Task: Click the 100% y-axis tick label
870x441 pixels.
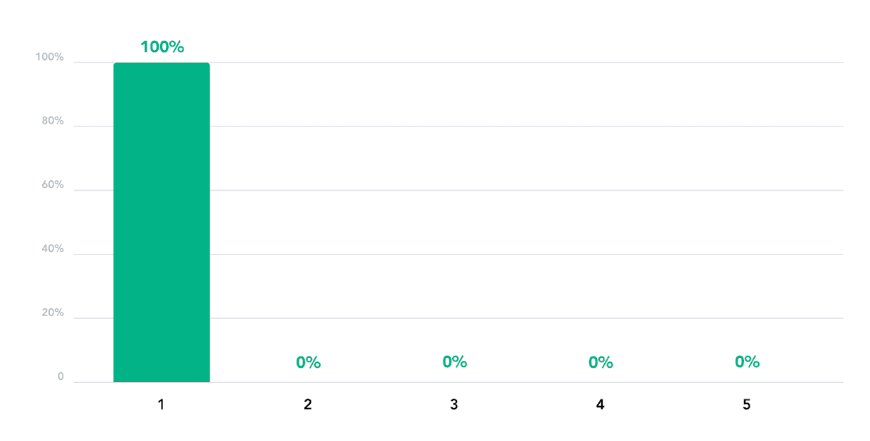Action: pos(49,57)
